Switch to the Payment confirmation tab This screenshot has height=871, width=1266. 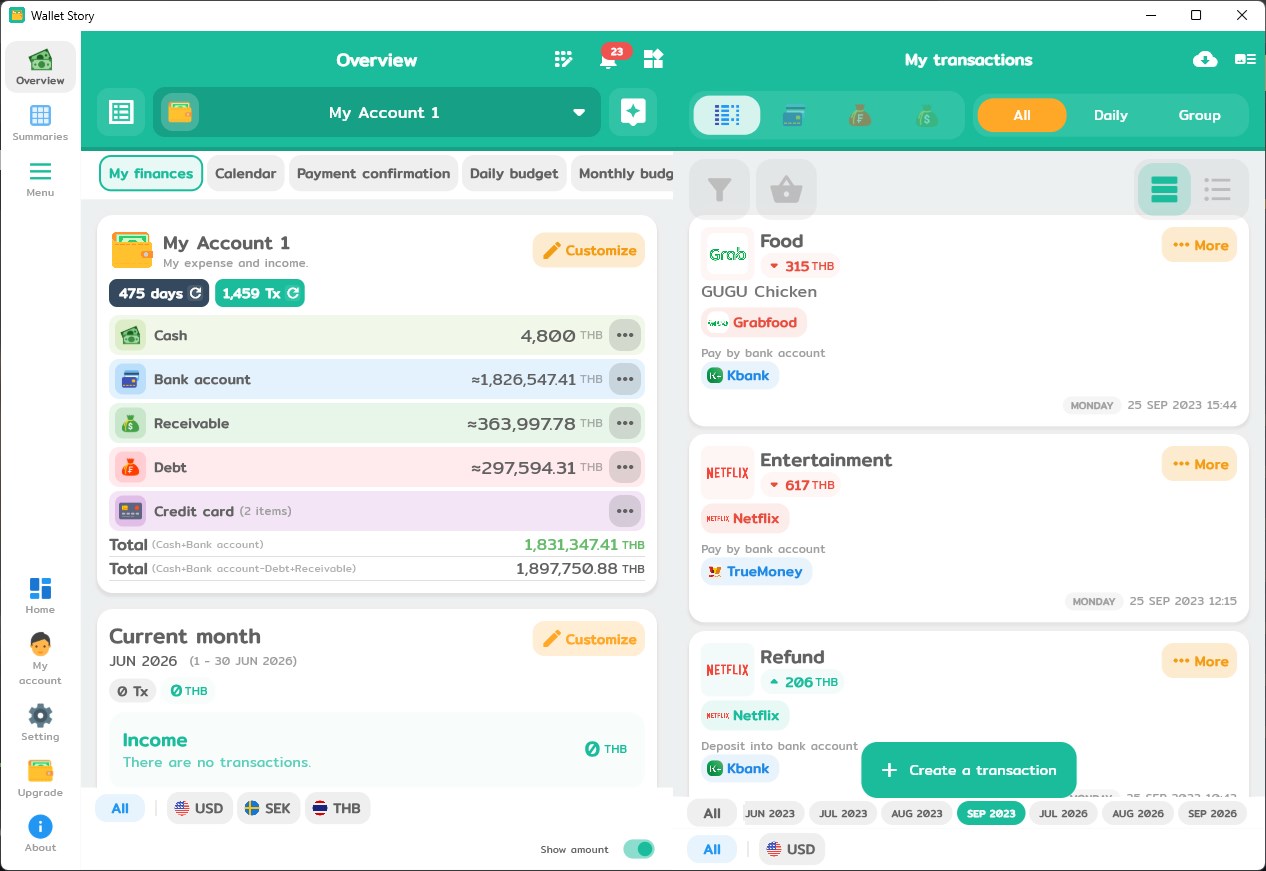coord(373,173)
